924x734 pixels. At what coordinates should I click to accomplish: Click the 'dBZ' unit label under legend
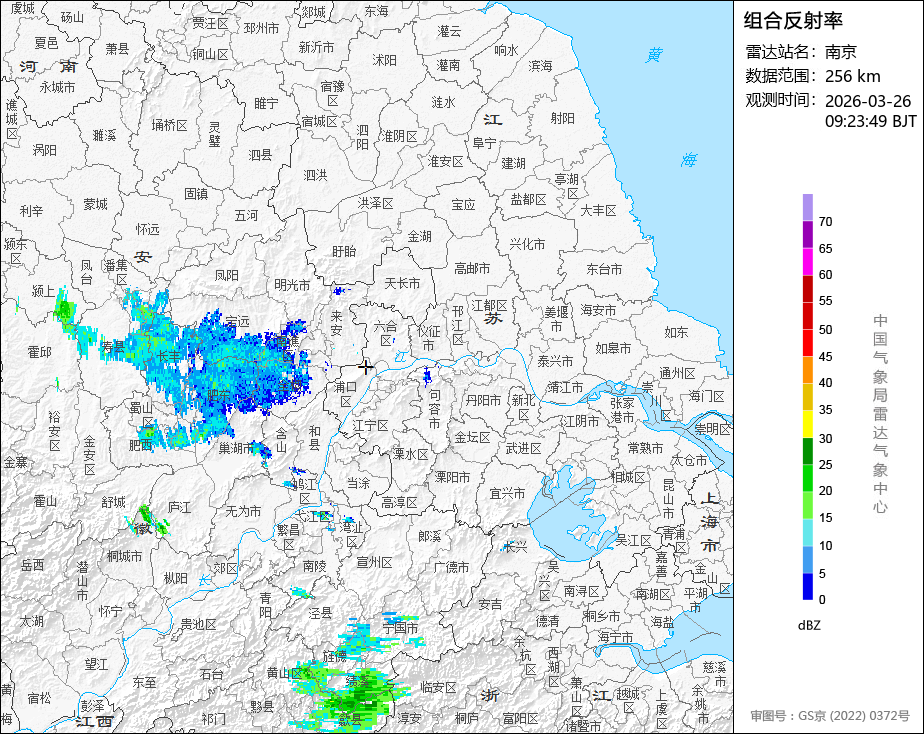(809, 626)
